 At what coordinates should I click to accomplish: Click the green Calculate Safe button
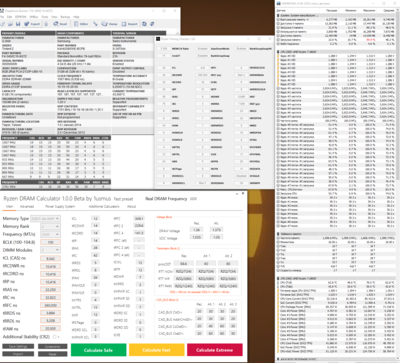[x=98, y=350]
